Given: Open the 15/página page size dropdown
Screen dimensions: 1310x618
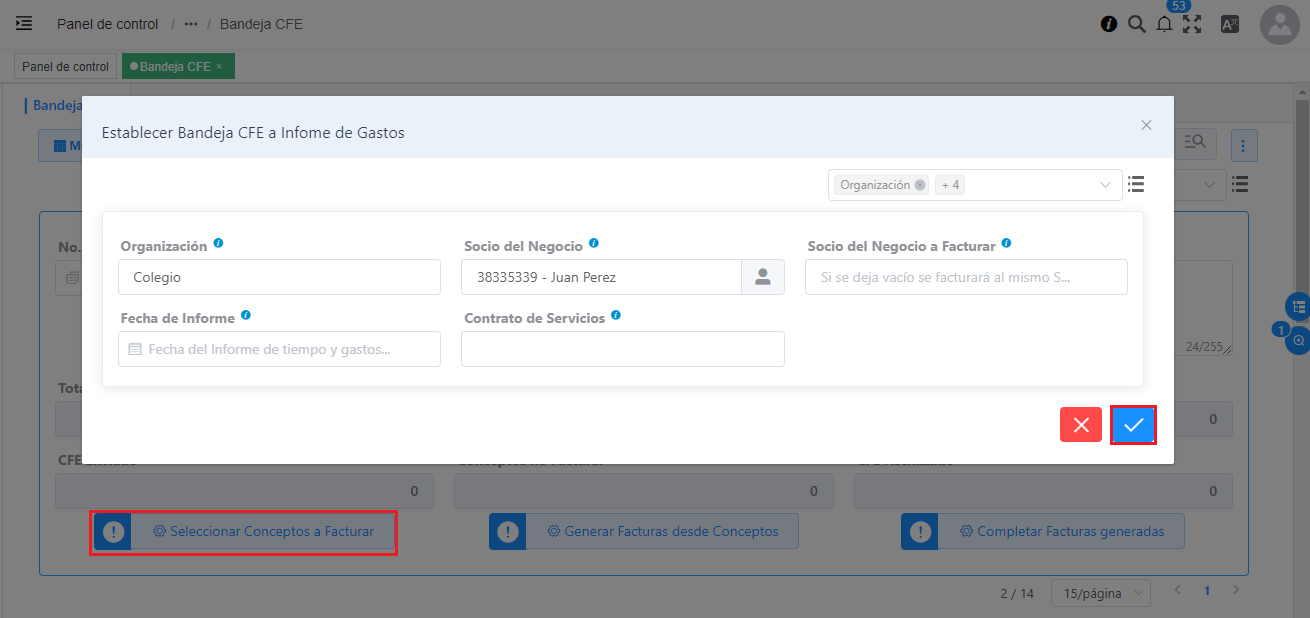Looking at the screenshot, I should 1100,593.
